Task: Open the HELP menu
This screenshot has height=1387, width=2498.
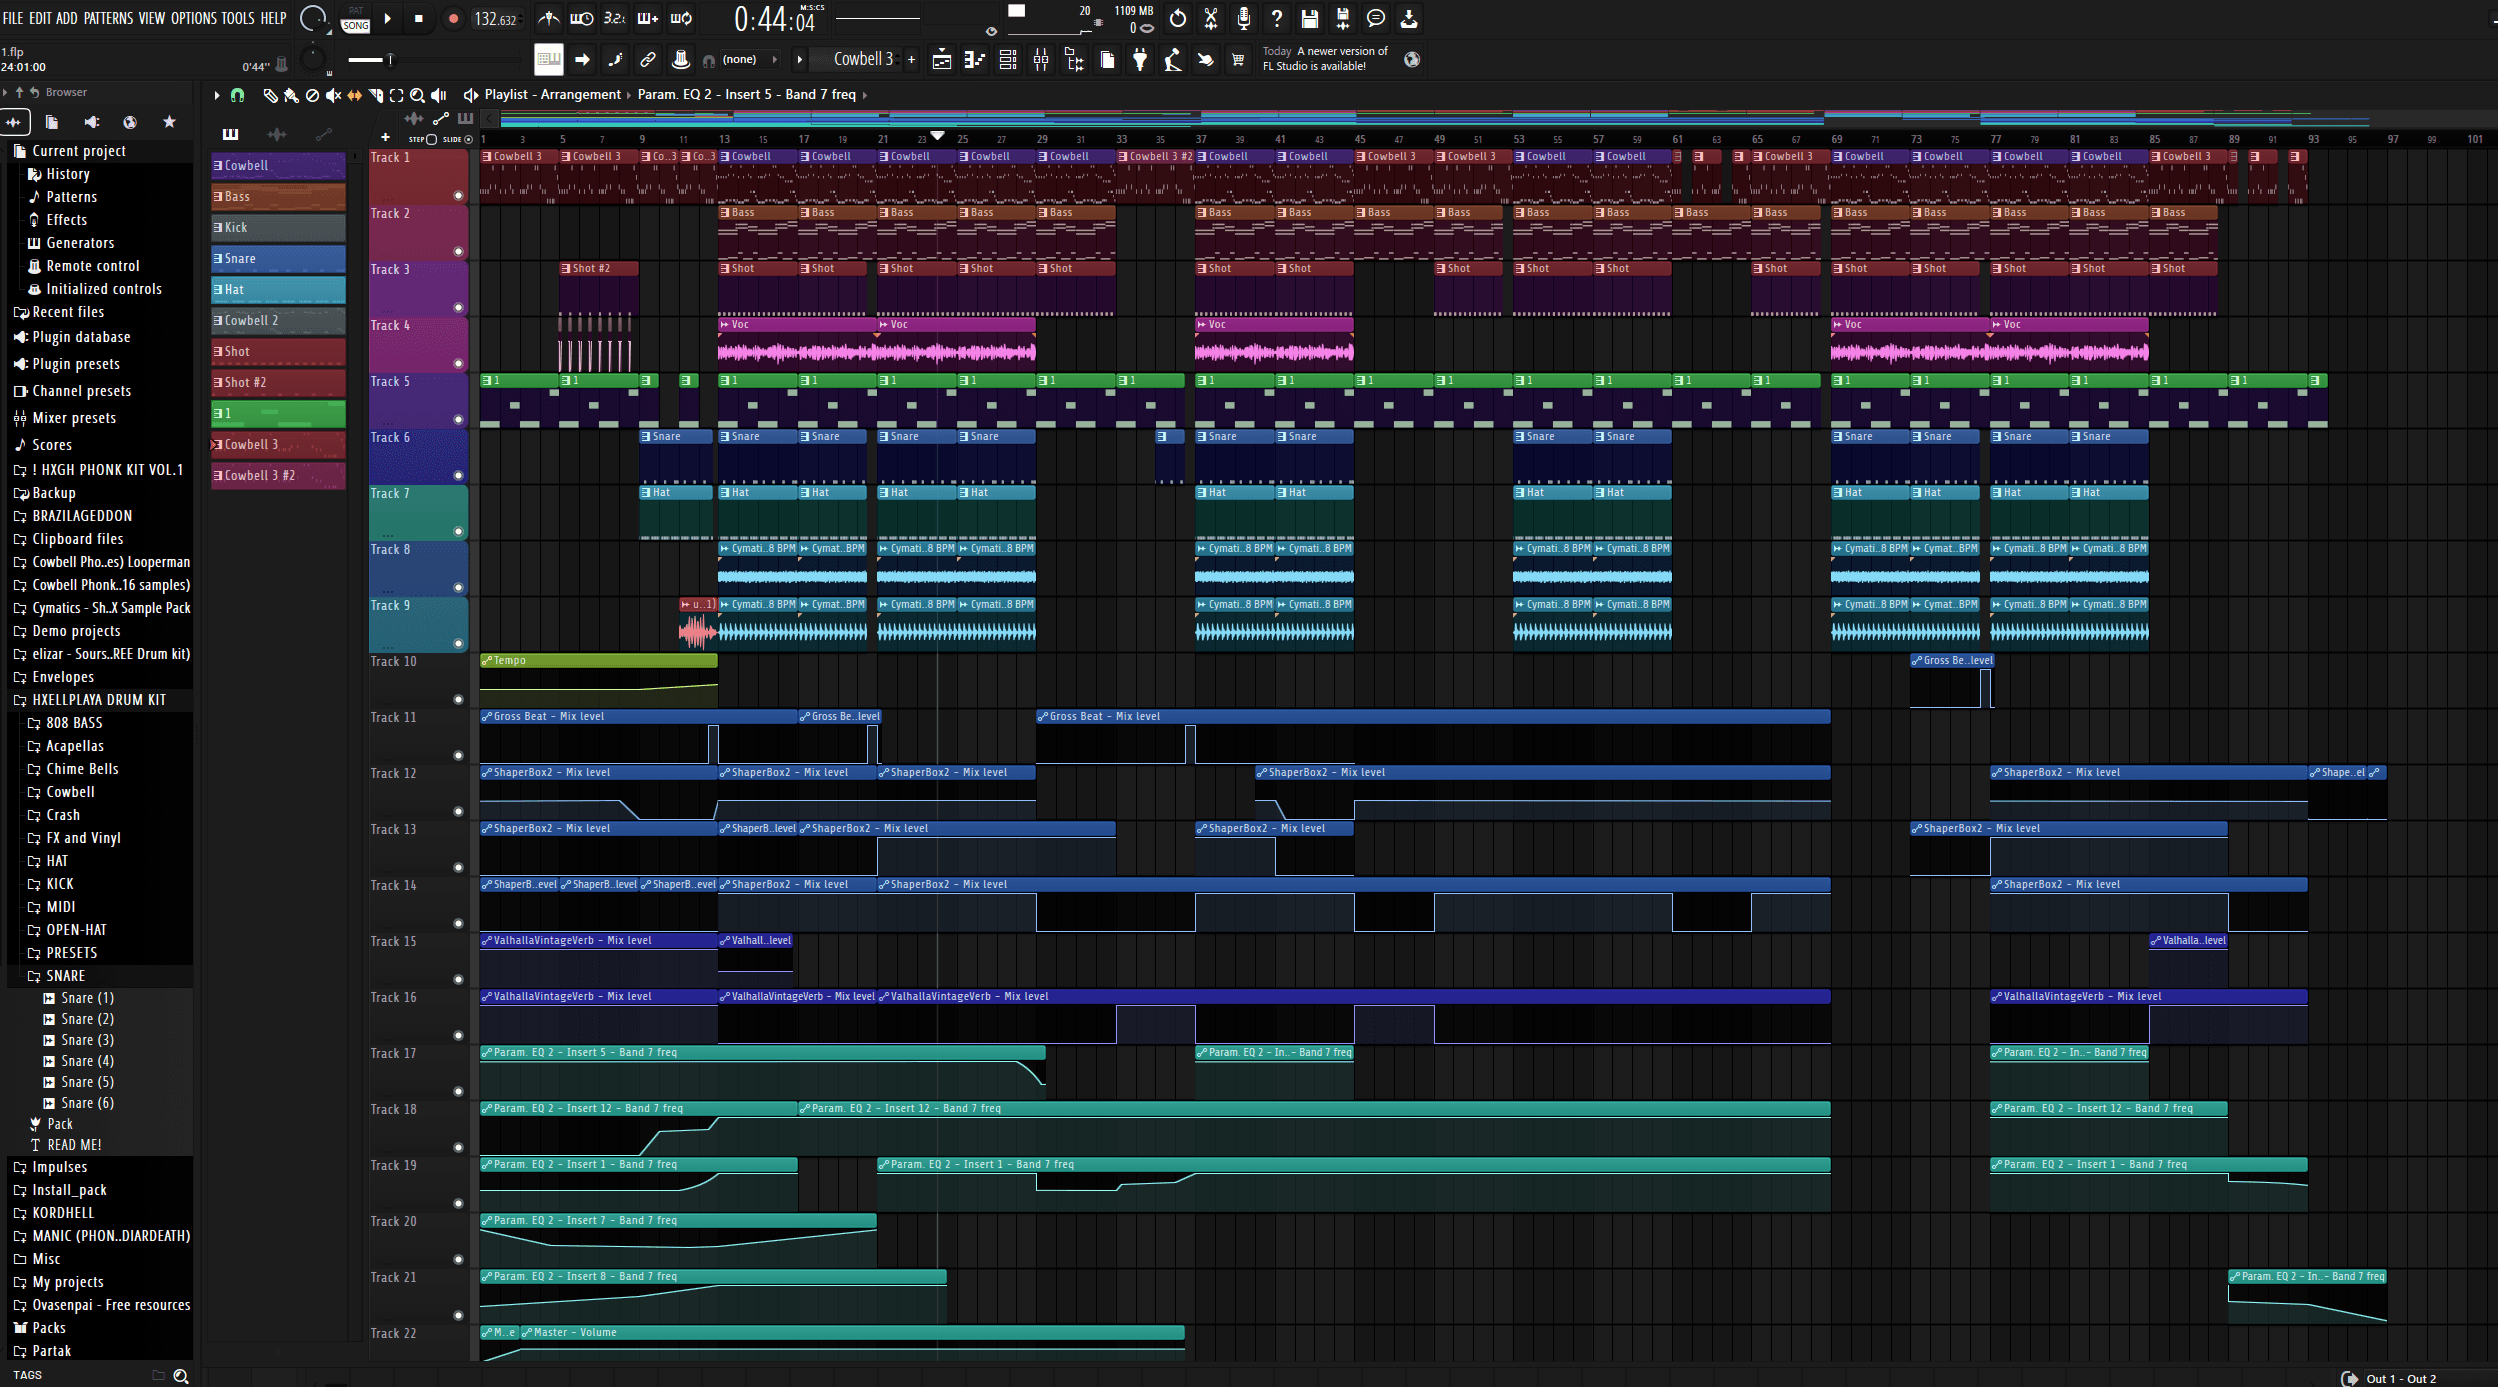Action: coord(273,18)
